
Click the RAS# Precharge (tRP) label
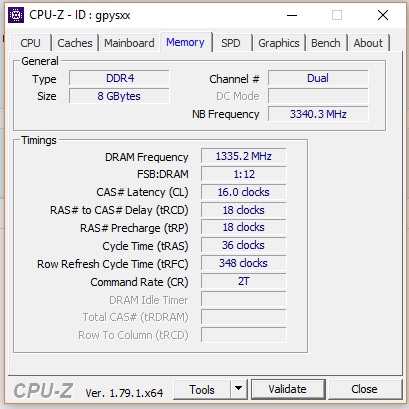click(x=134, y=228)
